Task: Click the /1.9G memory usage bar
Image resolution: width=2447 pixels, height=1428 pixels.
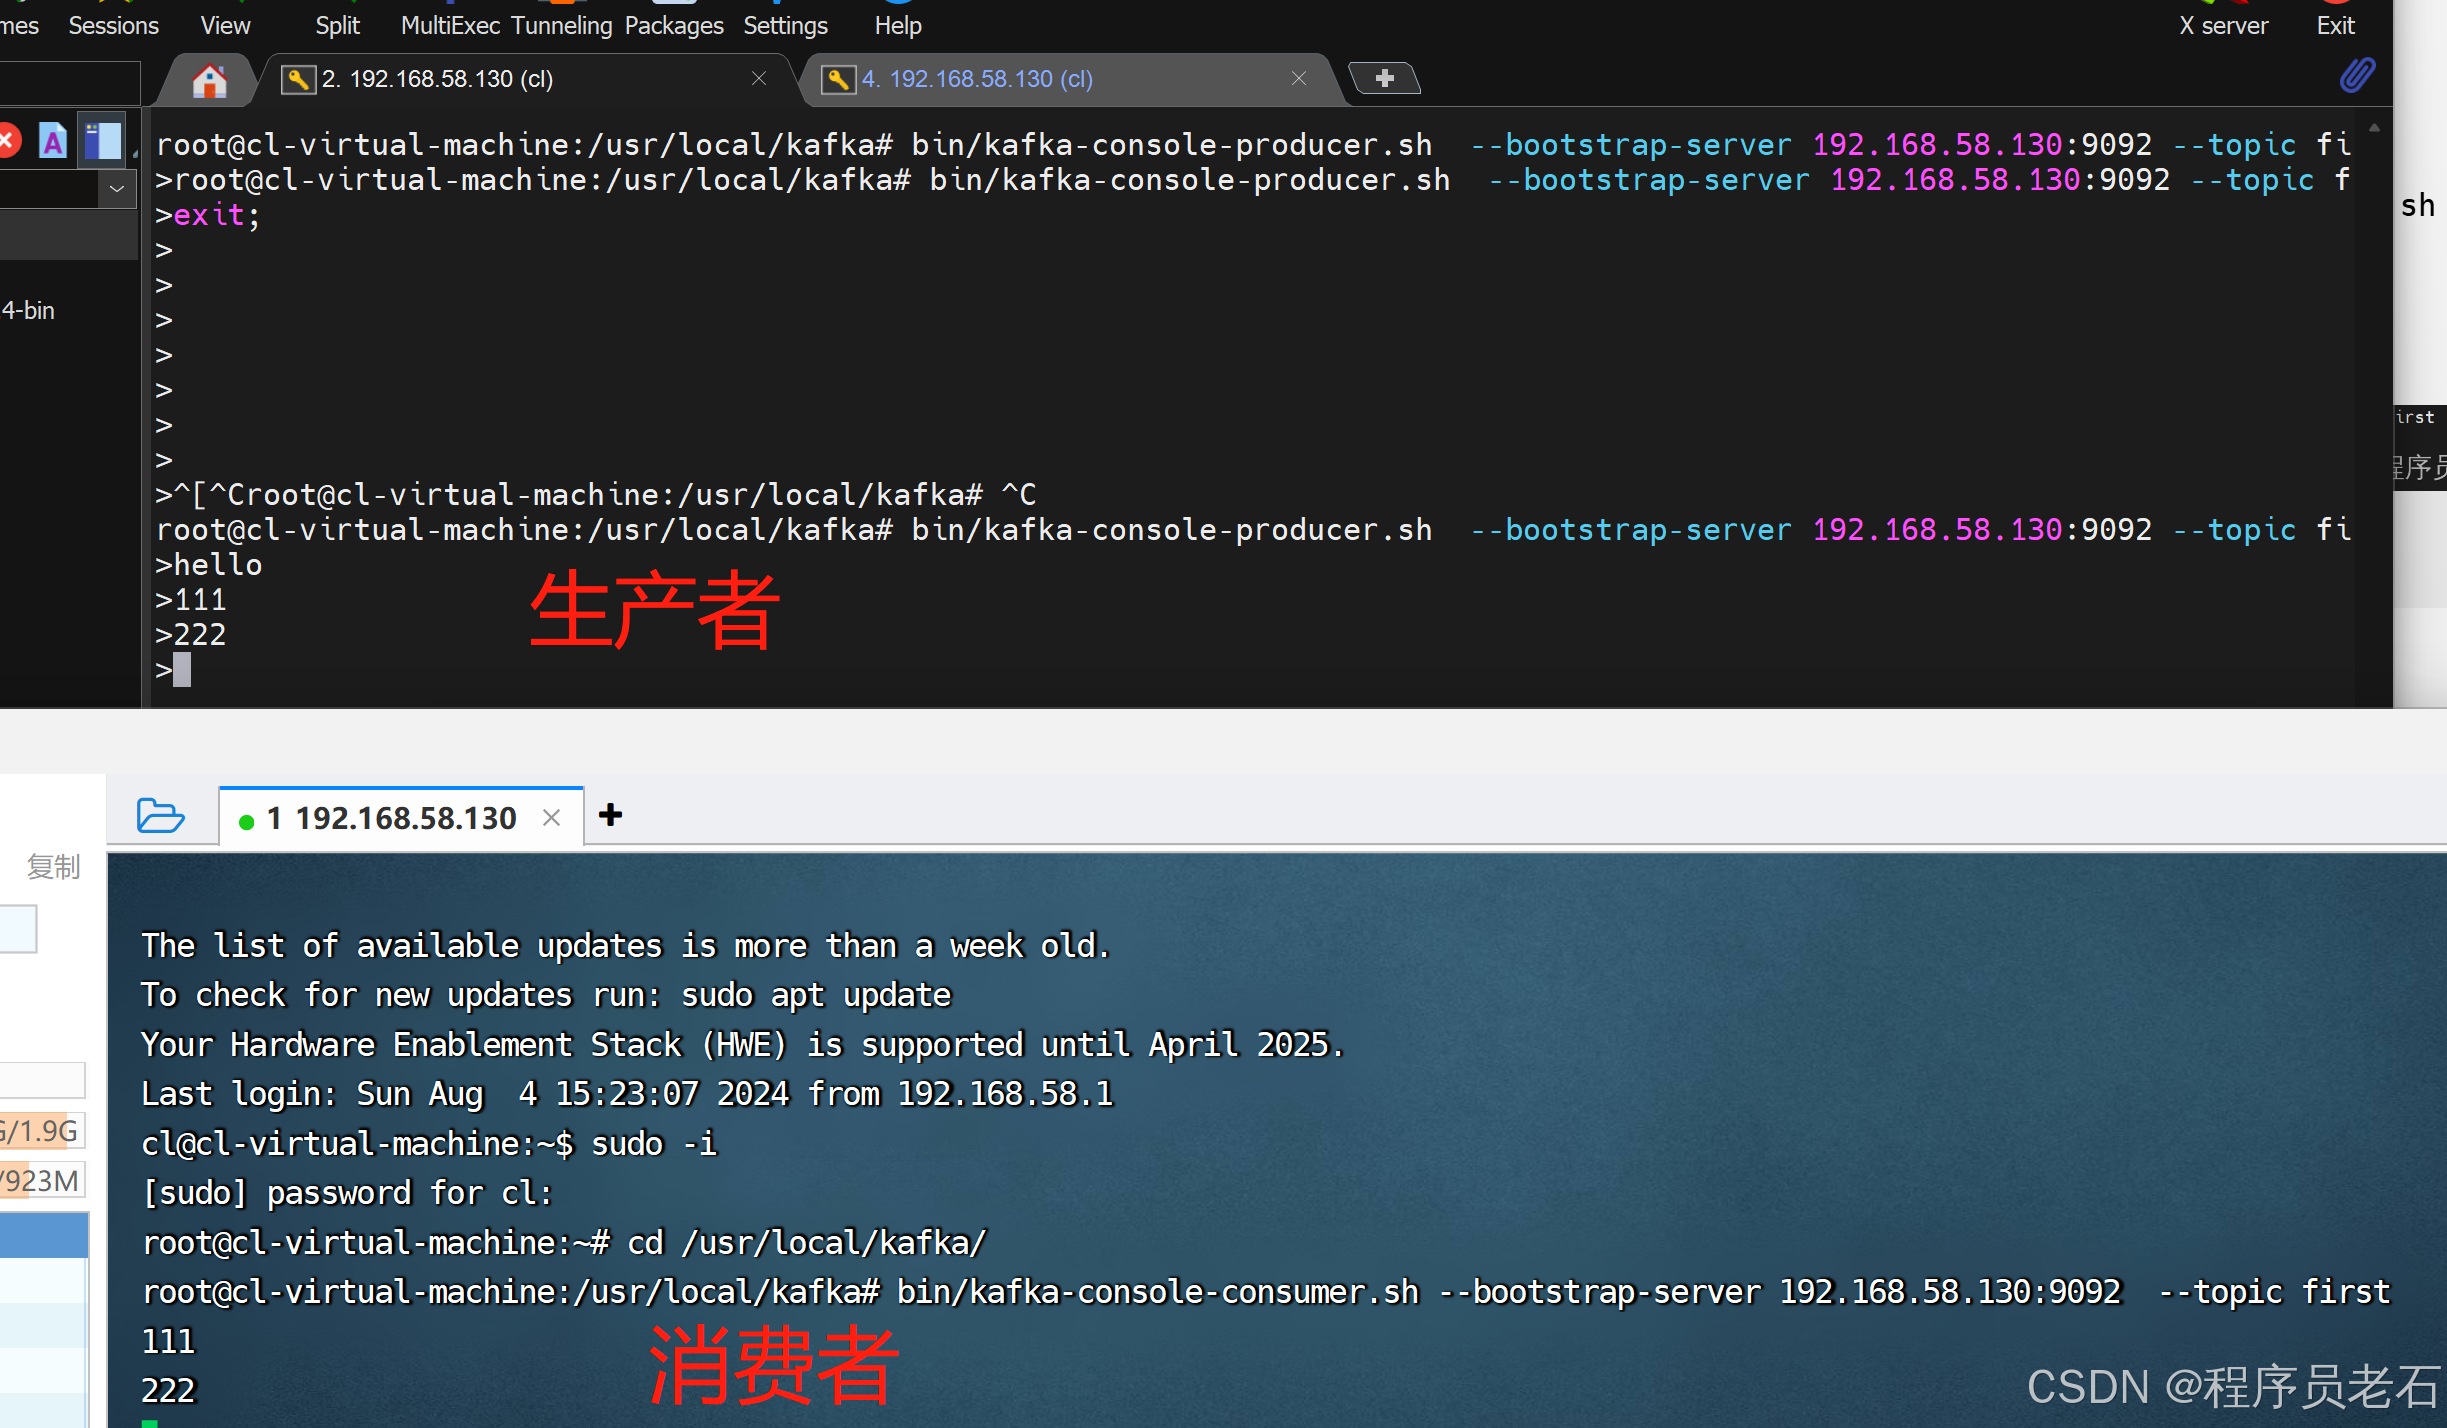Action: pyautogui.click(x=42, y=1131)
